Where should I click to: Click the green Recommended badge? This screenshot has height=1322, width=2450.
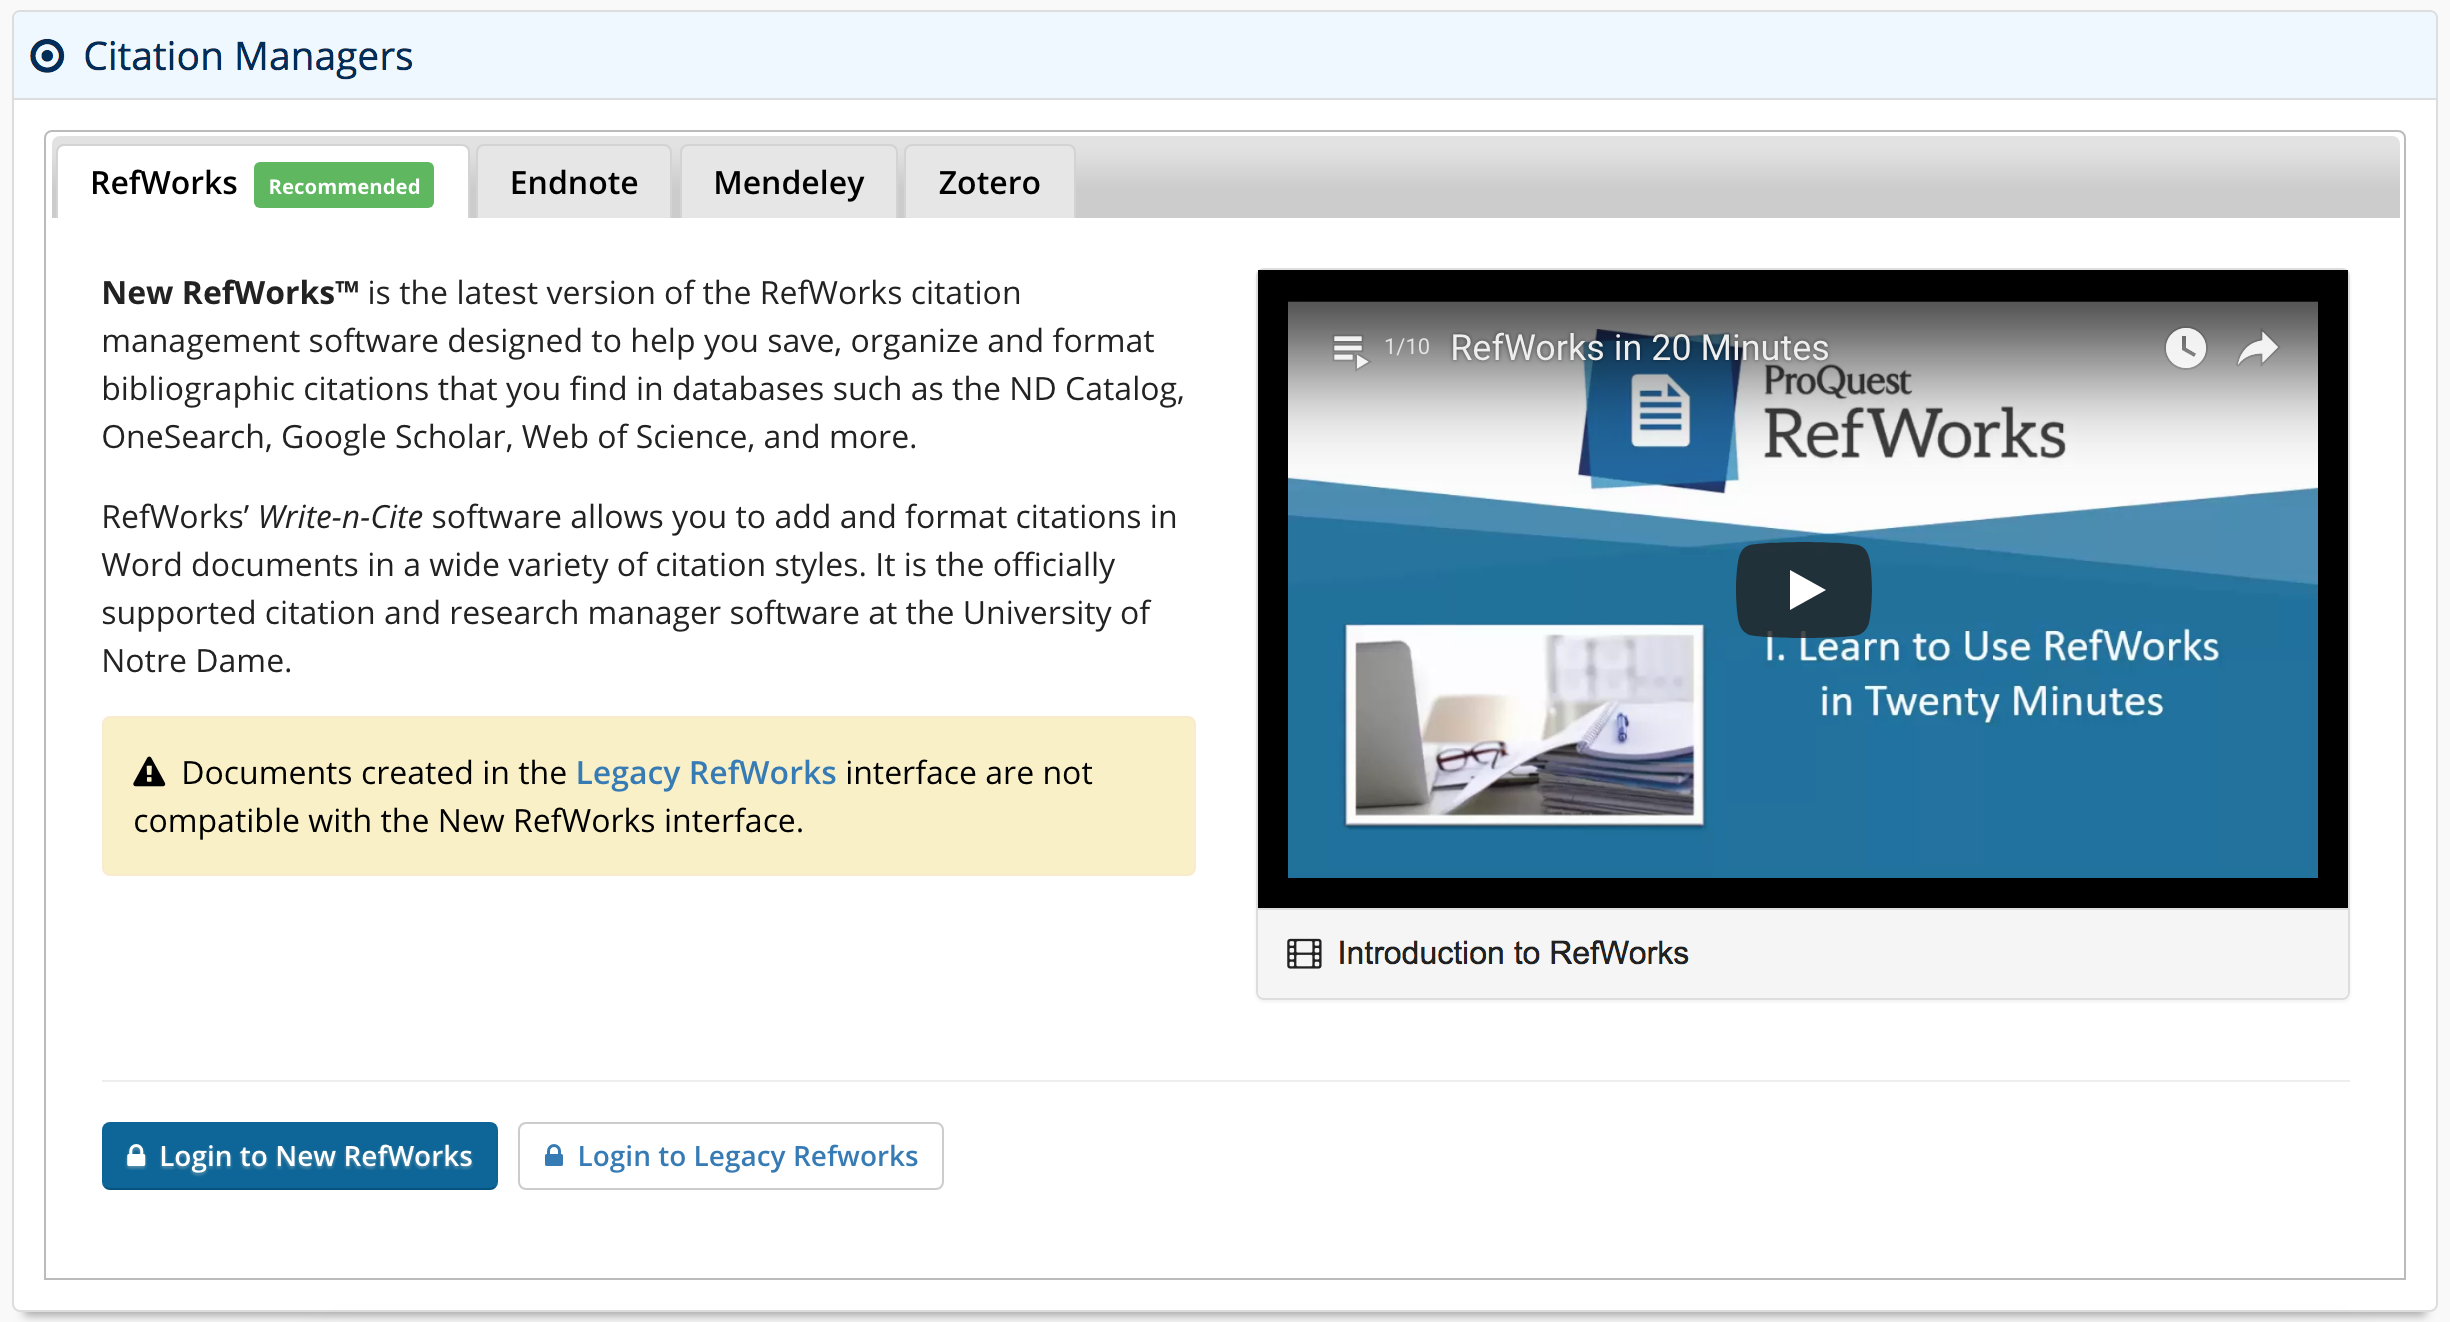344,186
